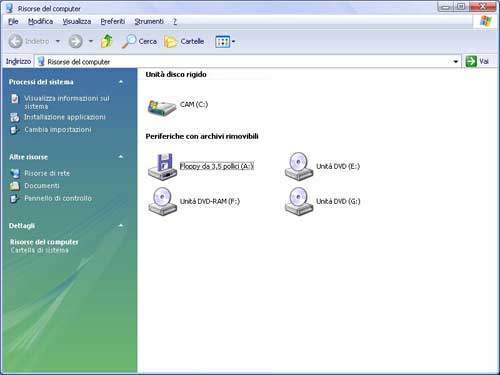
Task: Open the Cerca search tool
Action: 139,41
